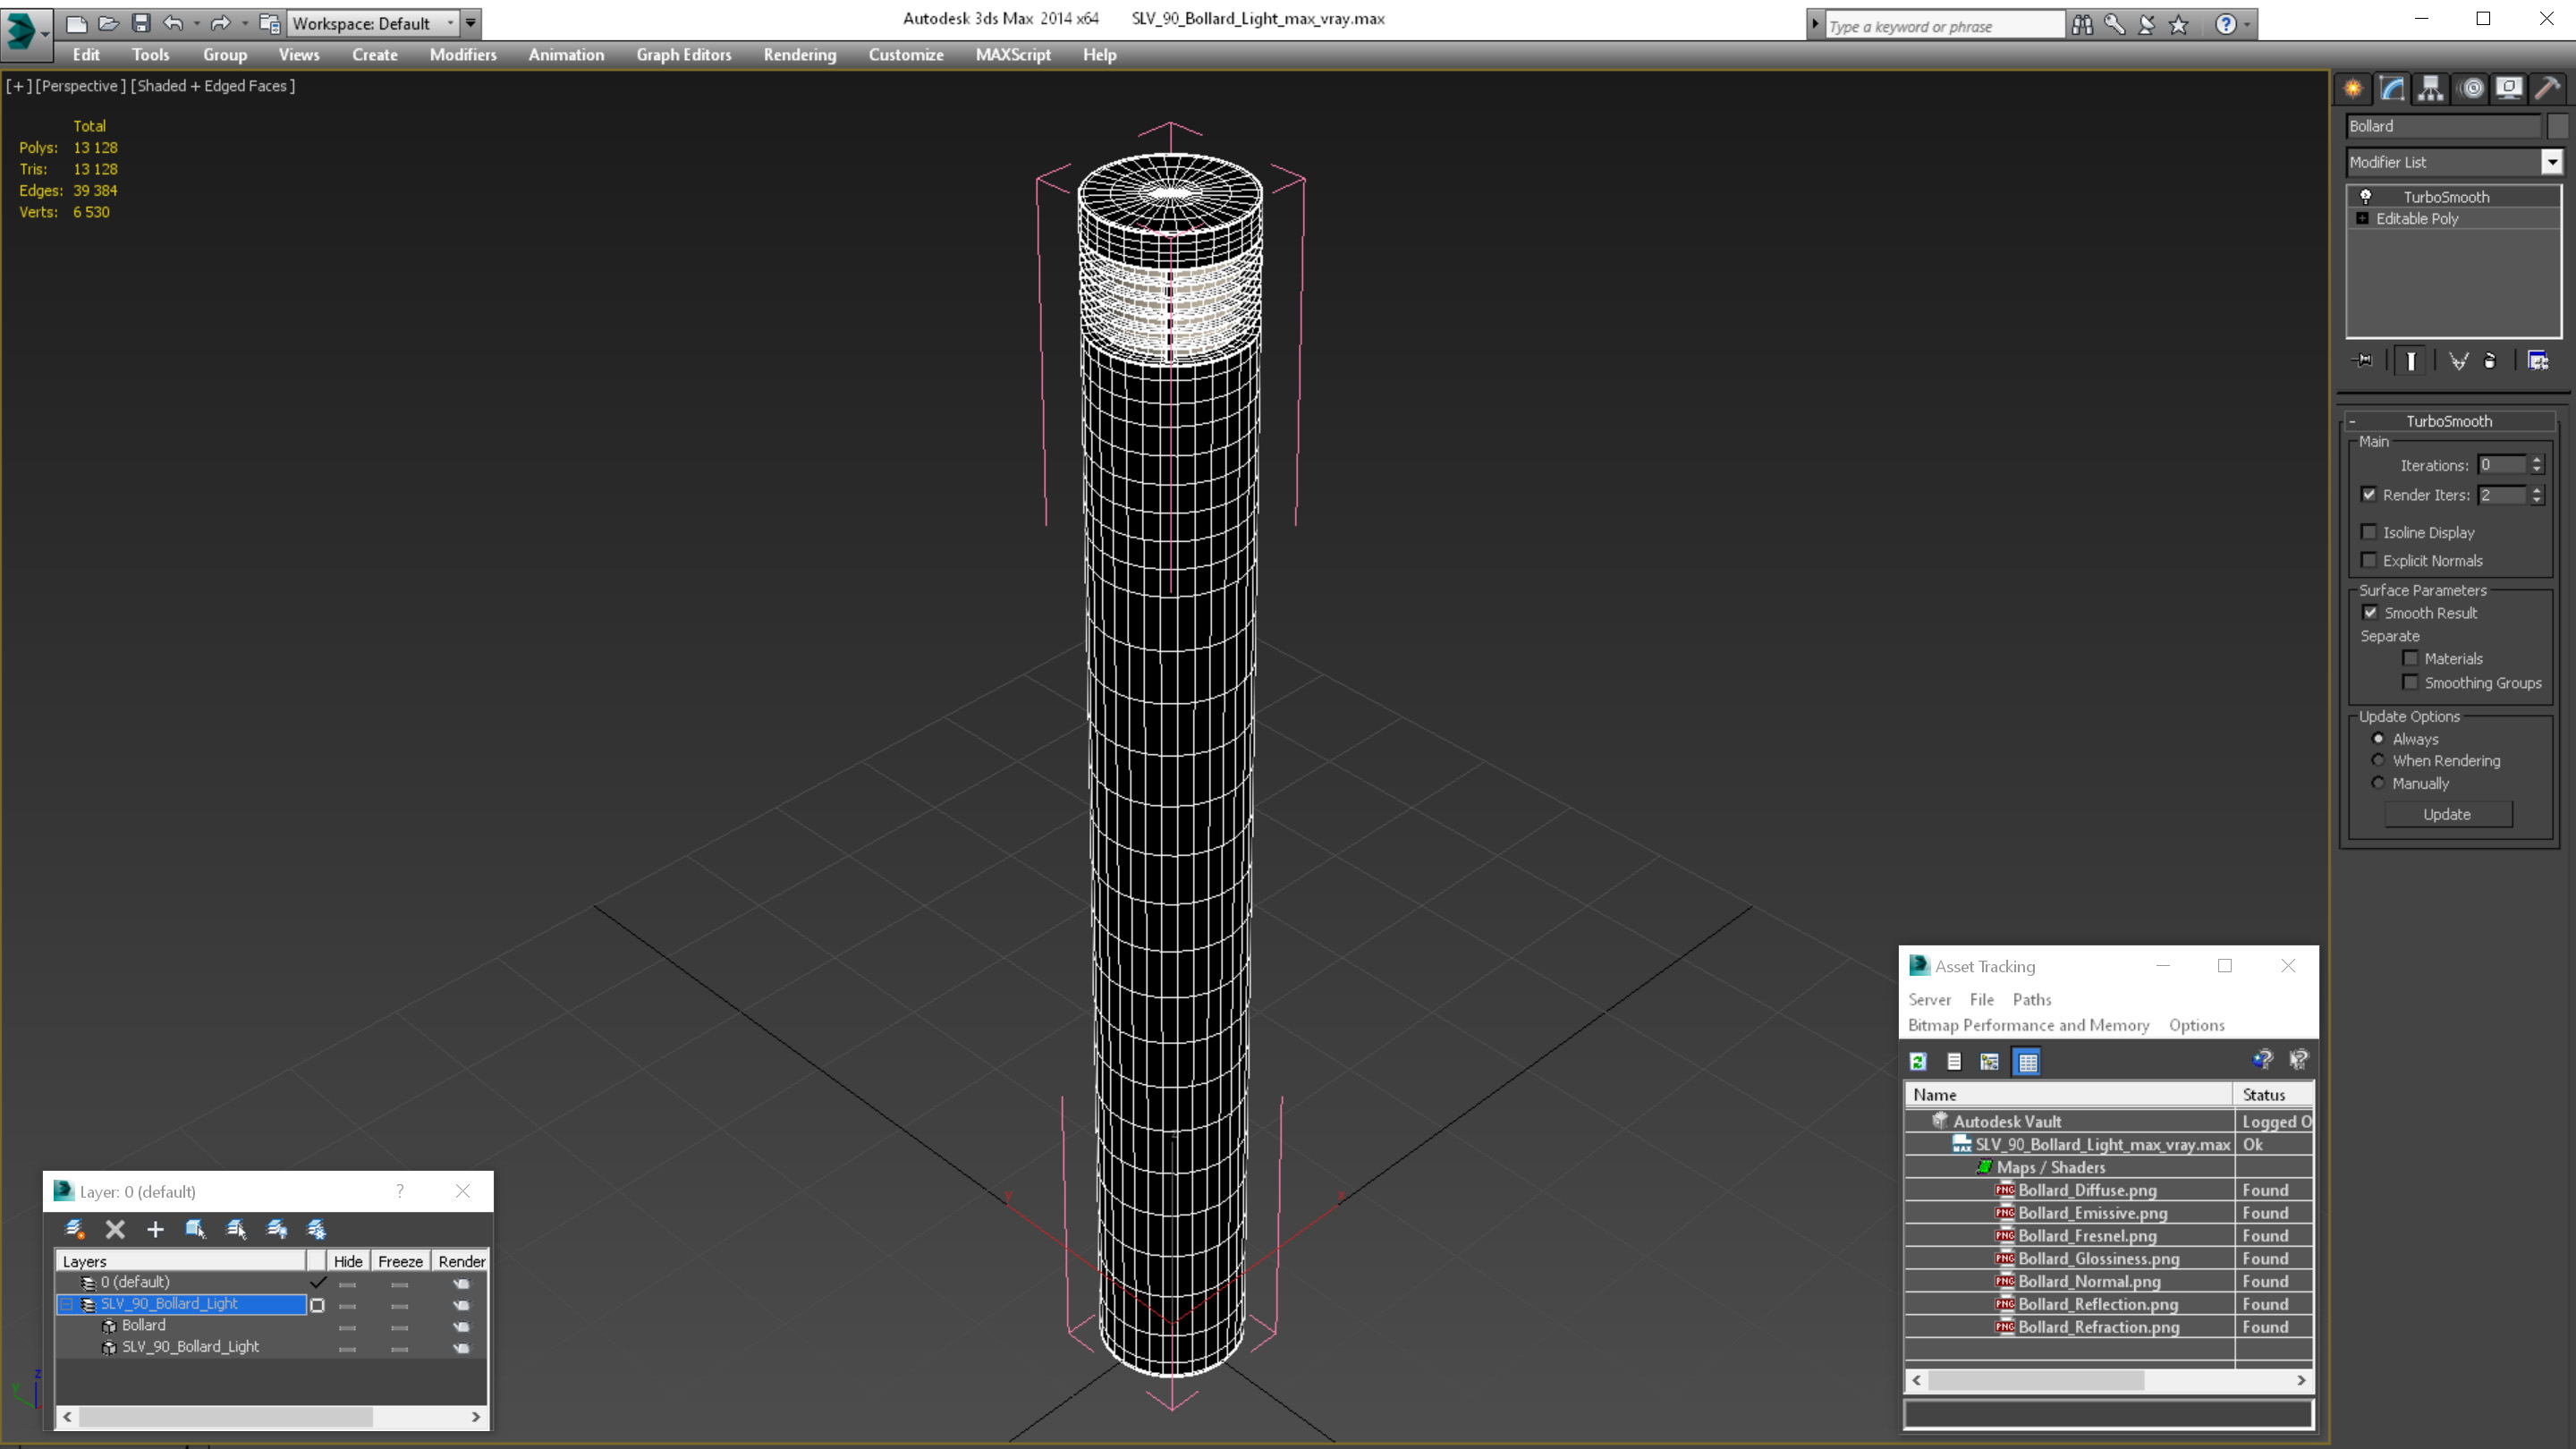Click the viewport plus sign general menu label
The image size is (2576, 1449).
click(18, 86)
